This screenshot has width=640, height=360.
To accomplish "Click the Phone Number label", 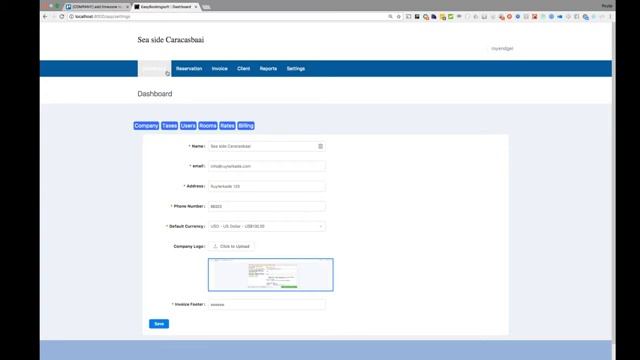I will (188, 206).
